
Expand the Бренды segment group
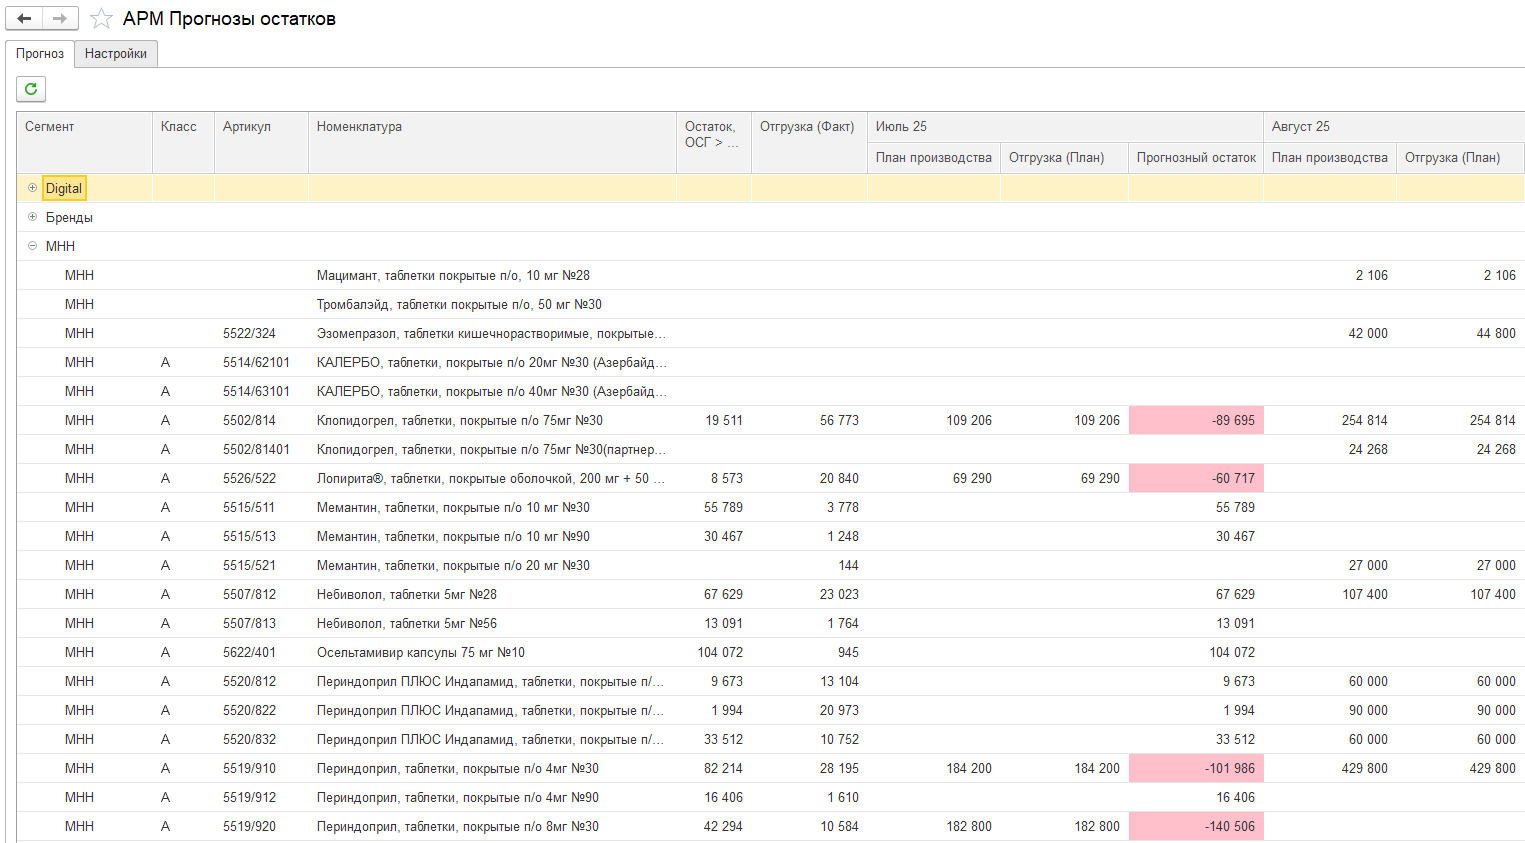click(32, 217)
